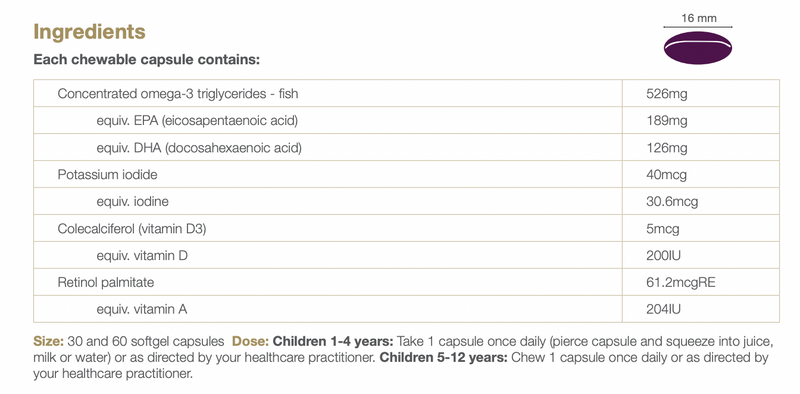Click the purple capsule image
800x394 pixels.
(698, 48)
